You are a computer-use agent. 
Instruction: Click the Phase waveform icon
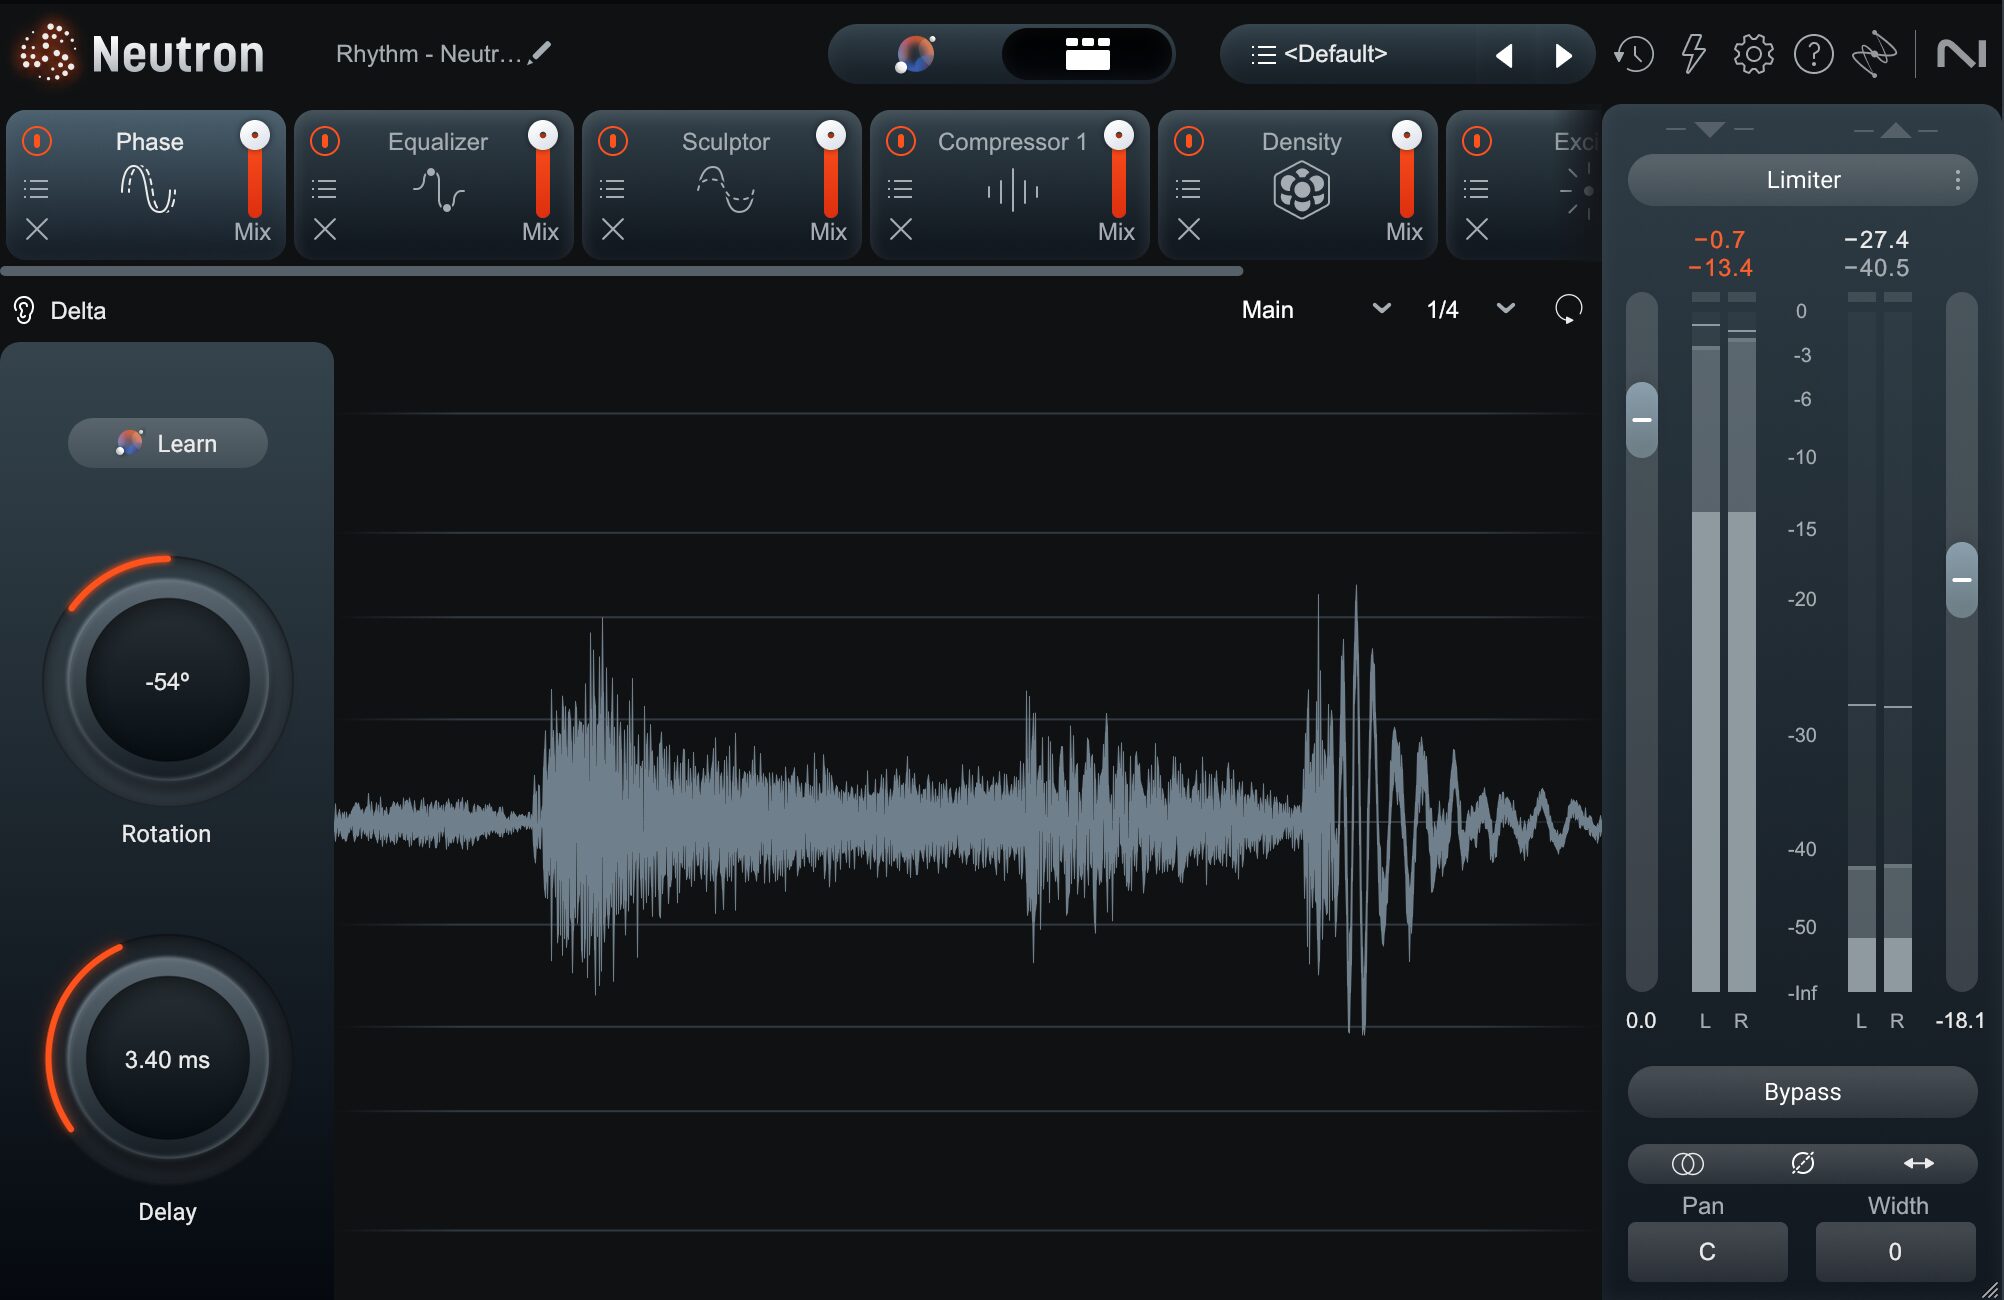(x=148, y=190)
